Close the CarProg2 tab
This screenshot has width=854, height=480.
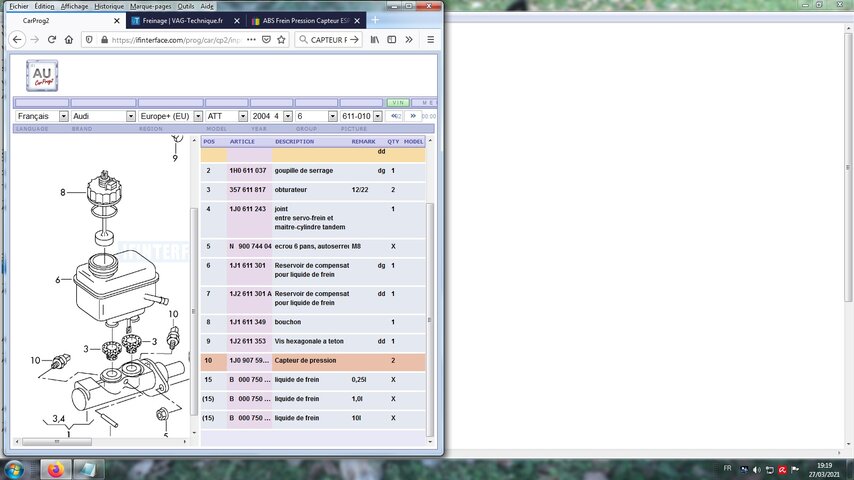[x=117, y=21]
